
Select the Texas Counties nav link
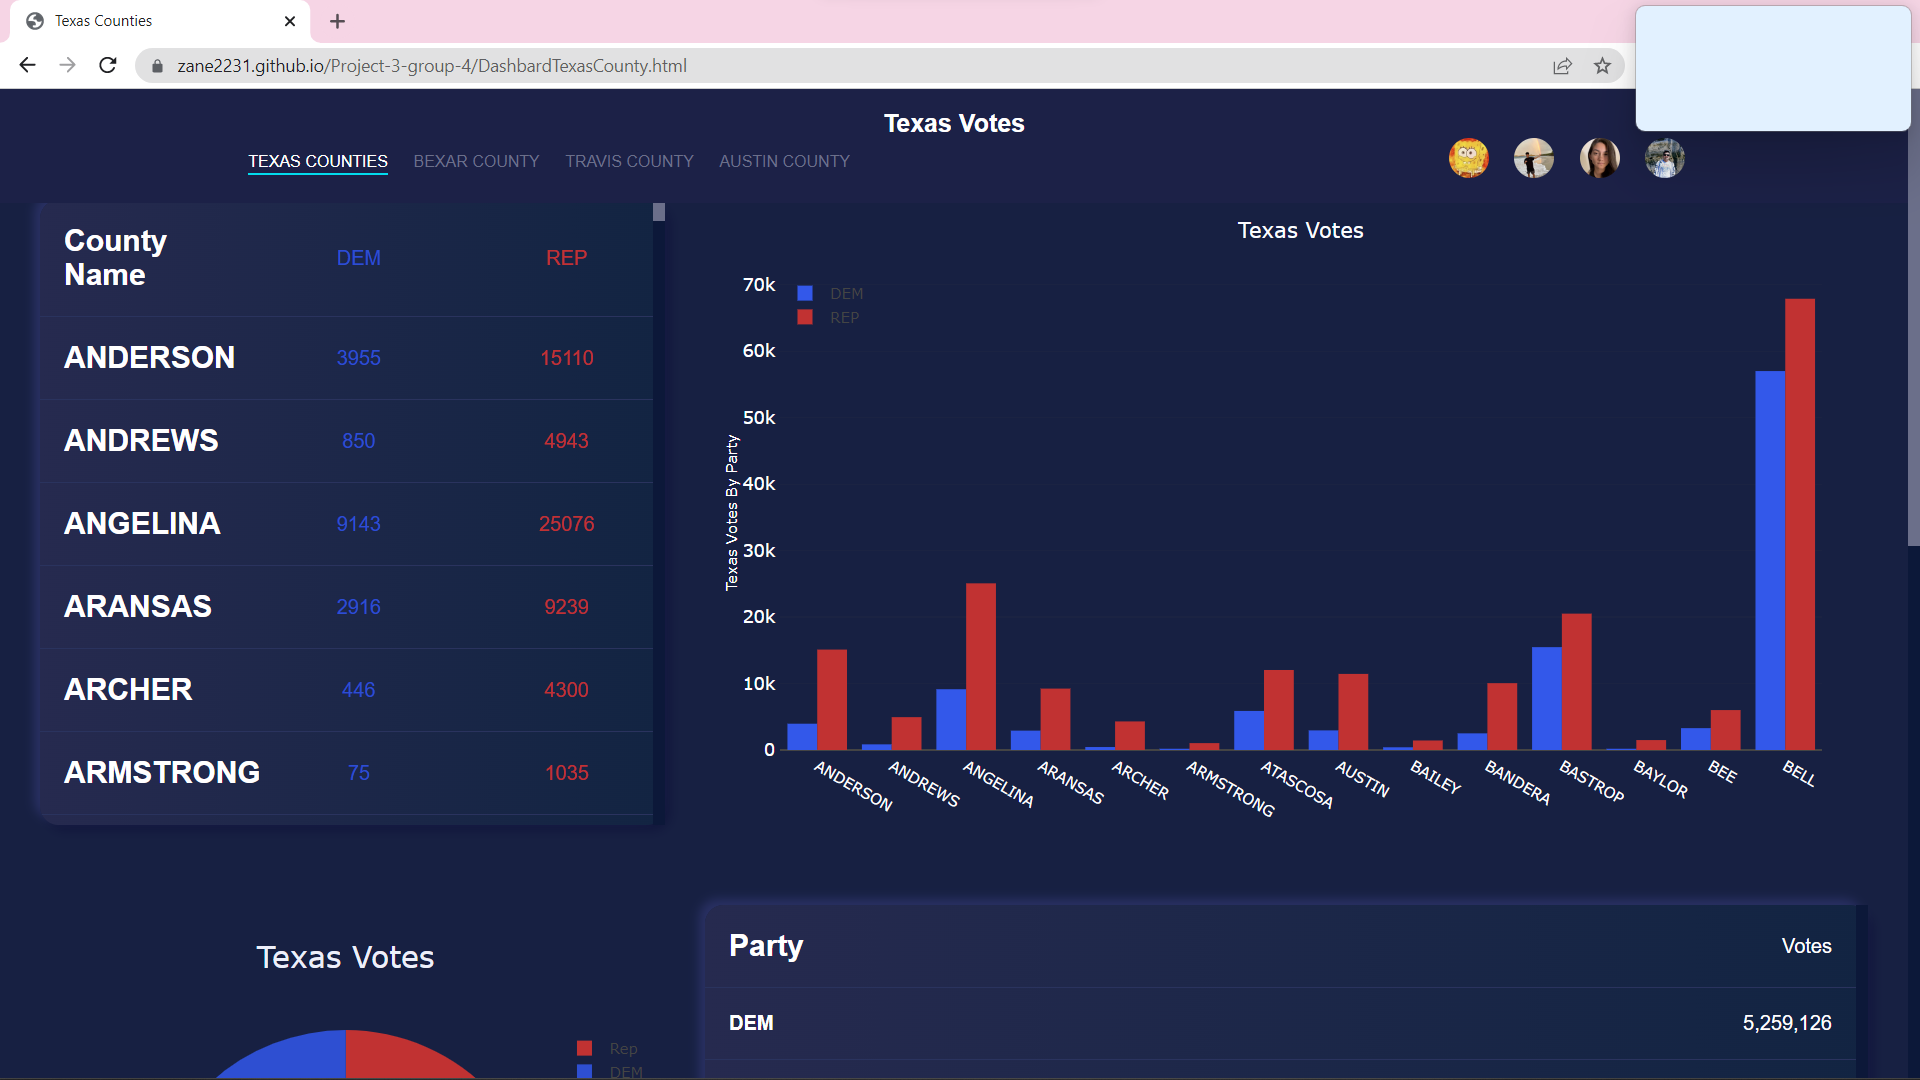pyautogui.click(x=318, y=161)
